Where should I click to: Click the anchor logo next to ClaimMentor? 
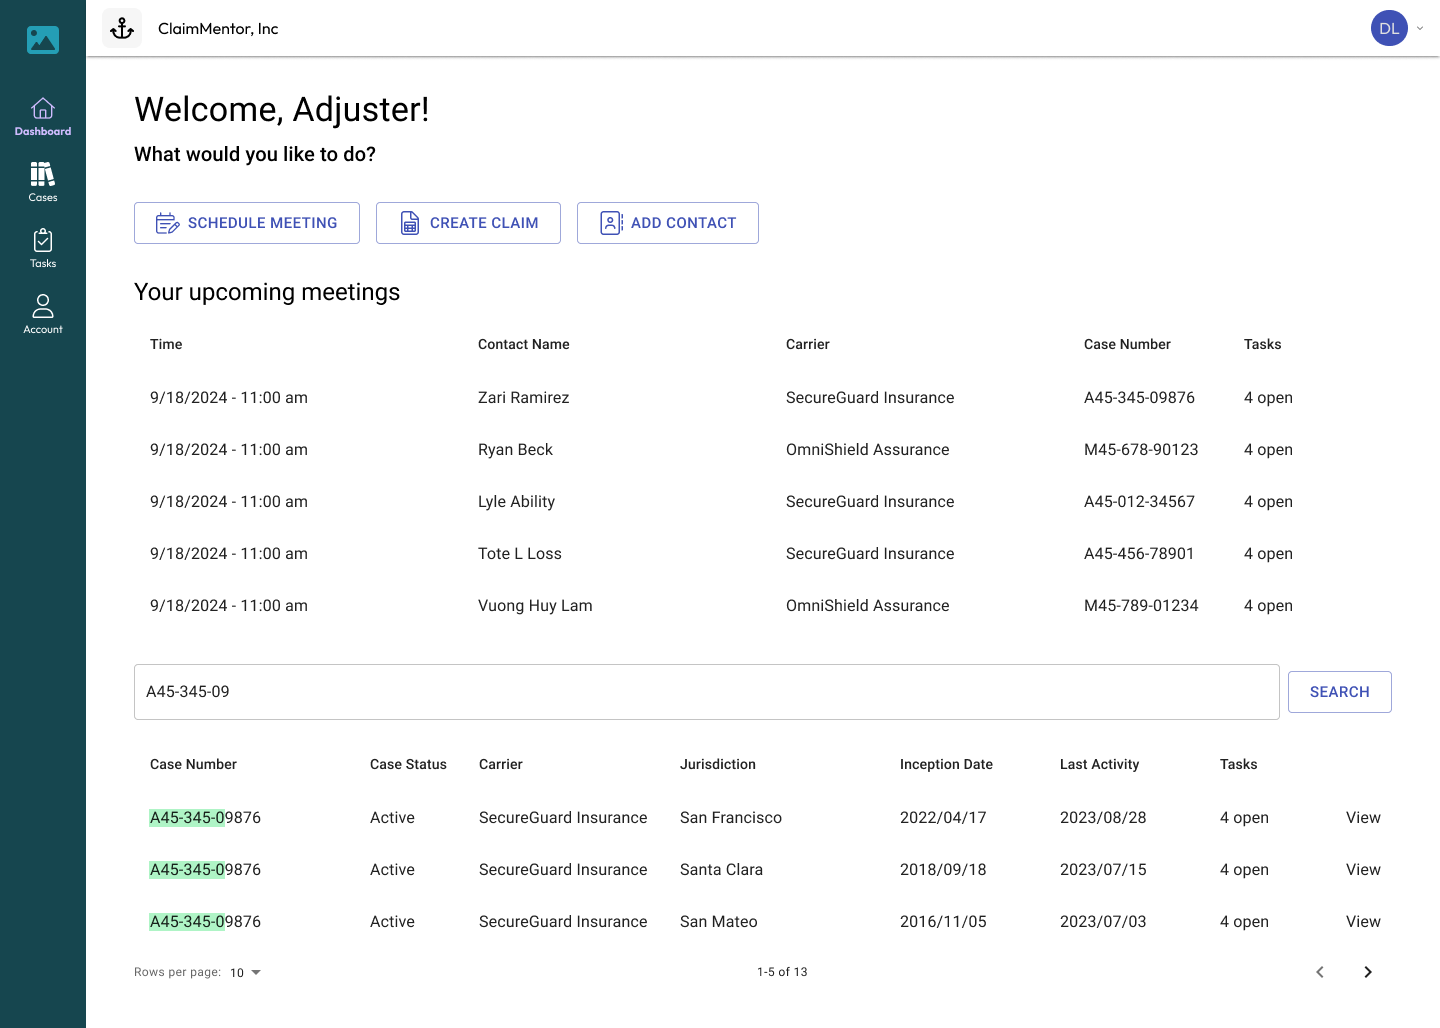pos(121,28)
